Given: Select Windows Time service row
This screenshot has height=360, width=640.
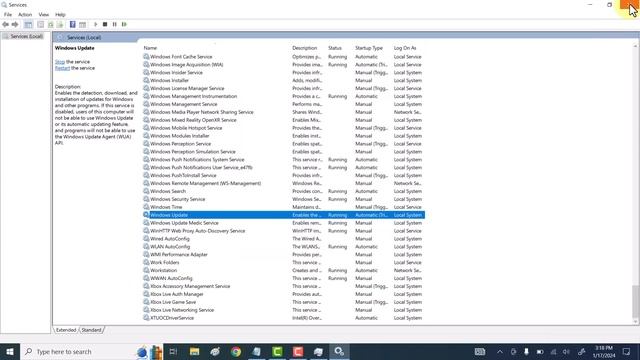Looking at the screenshot, I should [284, 207].
